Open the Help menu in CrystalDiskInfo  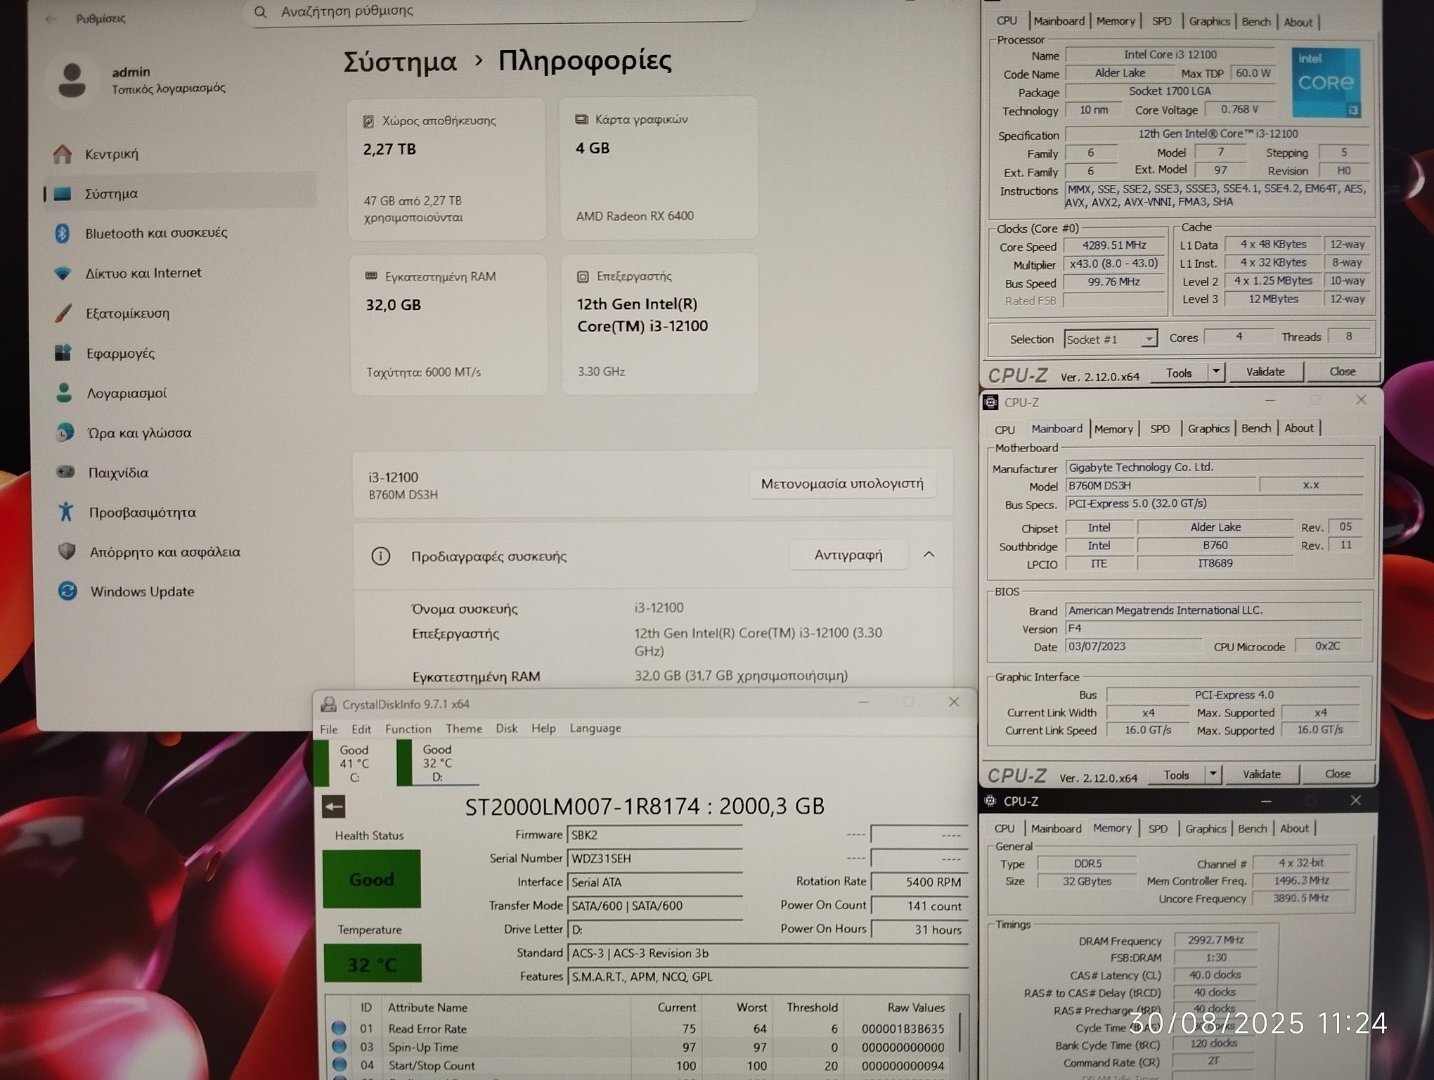coord(543,728)
